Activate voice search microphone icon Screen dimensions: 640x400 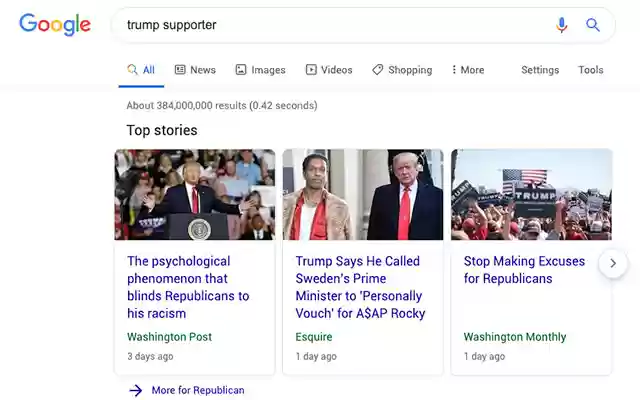click(x=562, y=25)
